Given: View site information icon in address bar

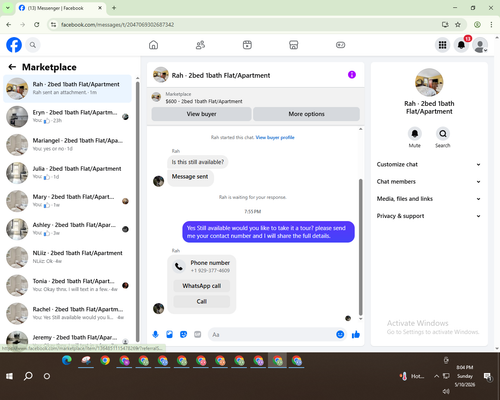Looking at the screenshot, I should [53, 24].
